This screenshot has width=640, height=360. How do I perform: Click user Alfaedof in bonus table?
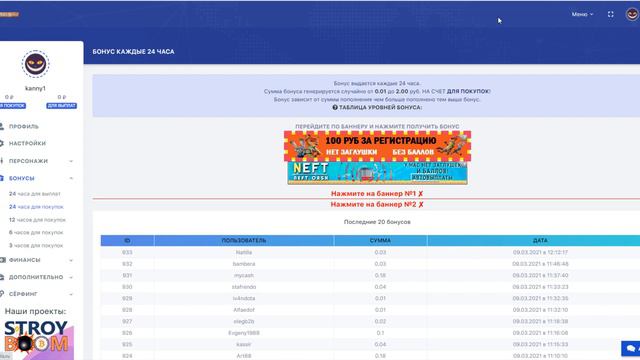244,310
